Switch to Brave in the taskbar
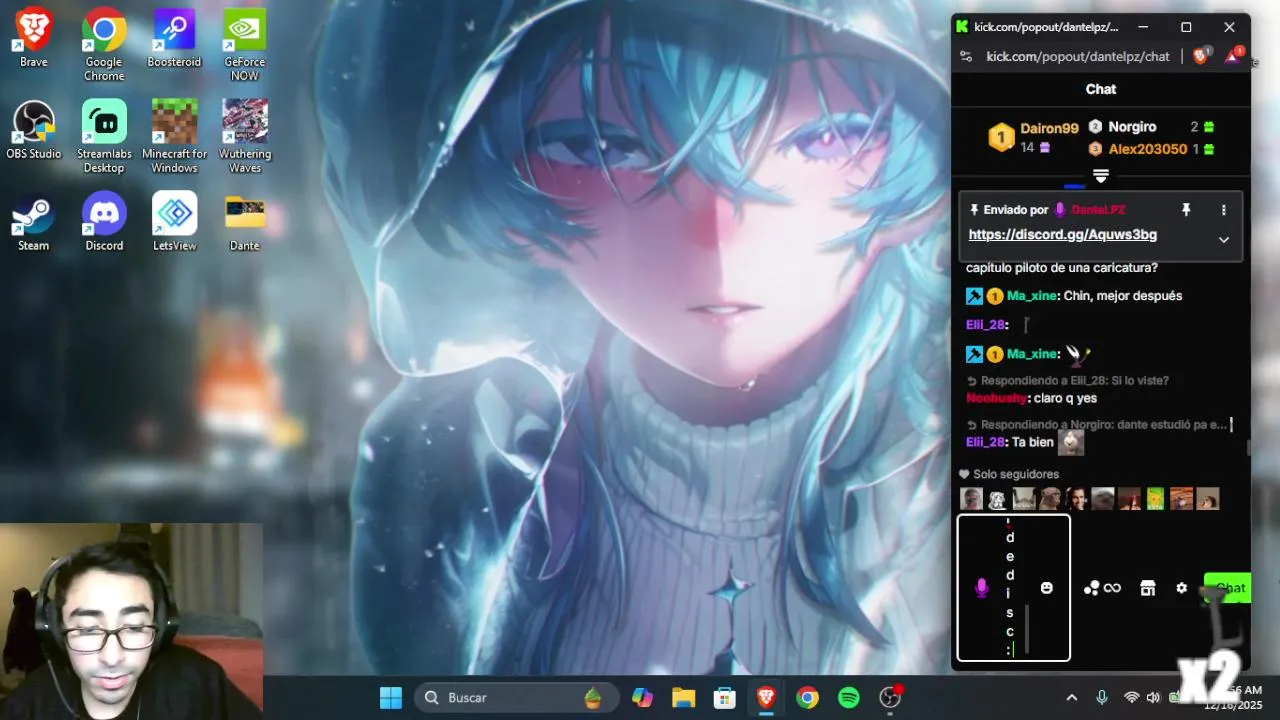The image size is (1280, 720). point(766,697)
